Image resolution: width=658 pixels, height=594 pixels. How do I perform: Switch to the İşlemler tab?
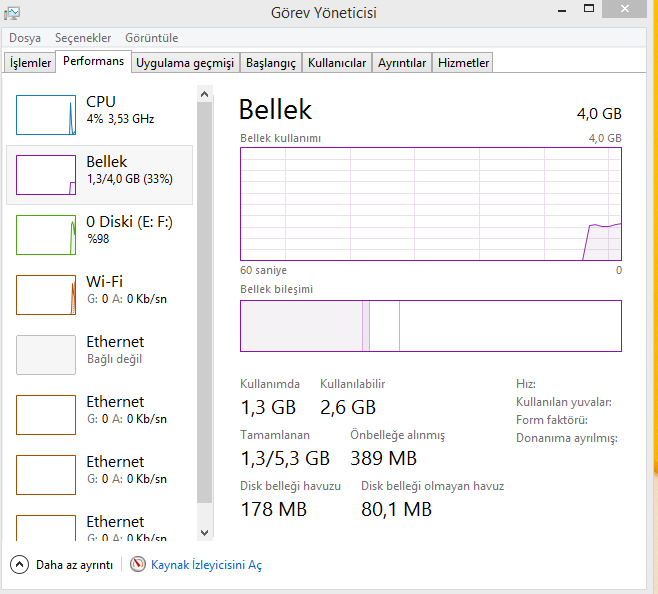point(30,63)
